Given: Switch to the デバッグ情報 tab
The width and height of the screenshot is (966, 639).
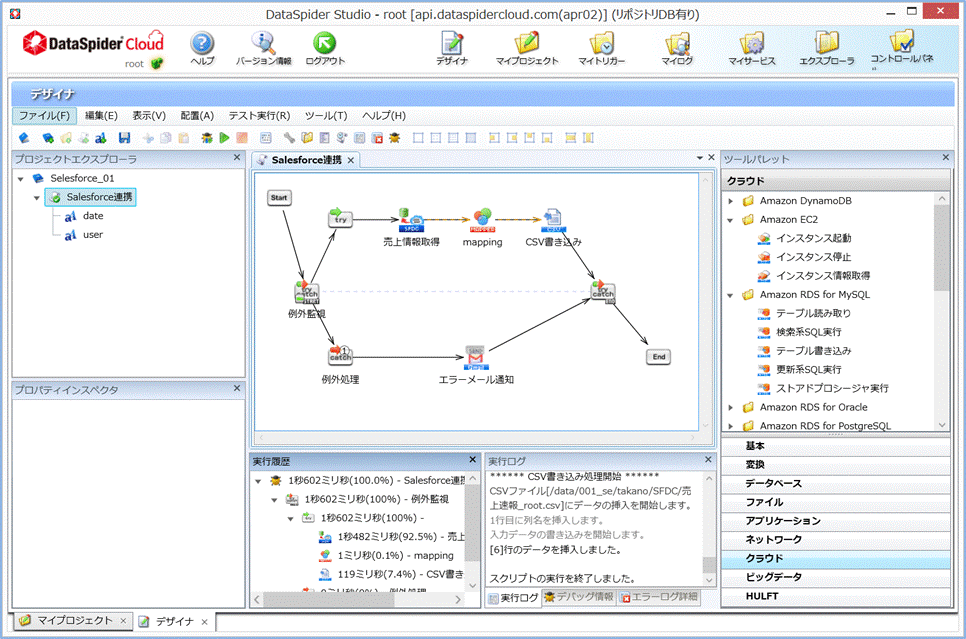Looking at the screenshot, I should pos(578,596).
